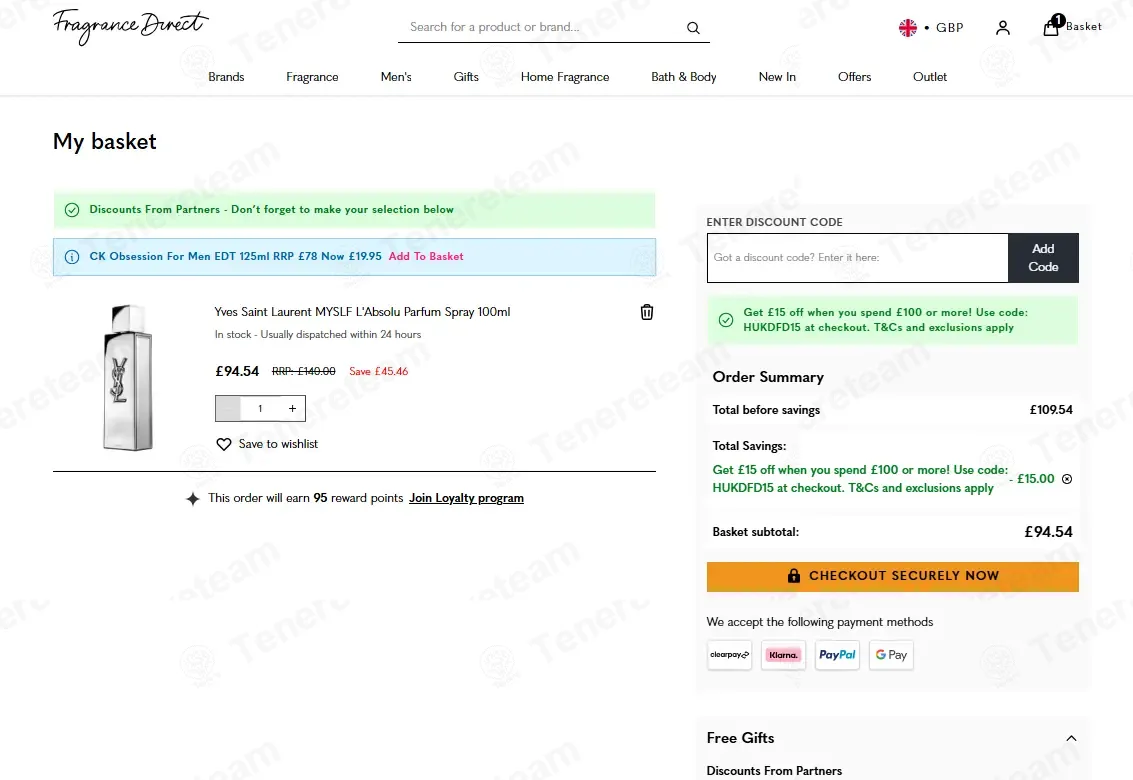1133x780 pixels.
Task: Click the heart wishlist icon
Action: pos(224,444)
